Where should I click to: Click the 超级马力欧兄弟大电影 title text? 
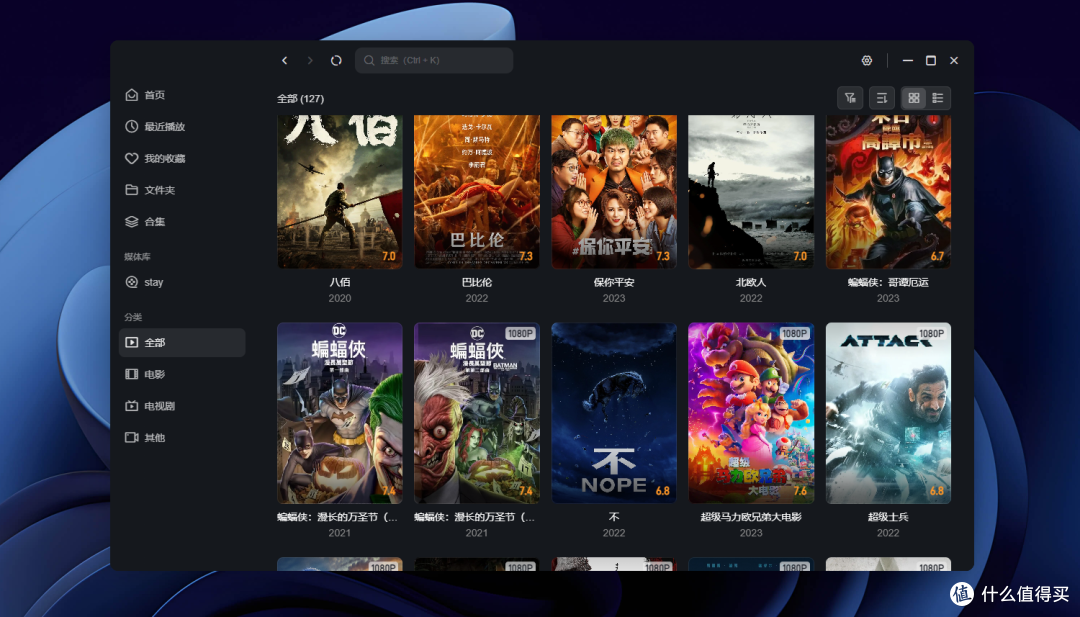(x=751, y=516)
